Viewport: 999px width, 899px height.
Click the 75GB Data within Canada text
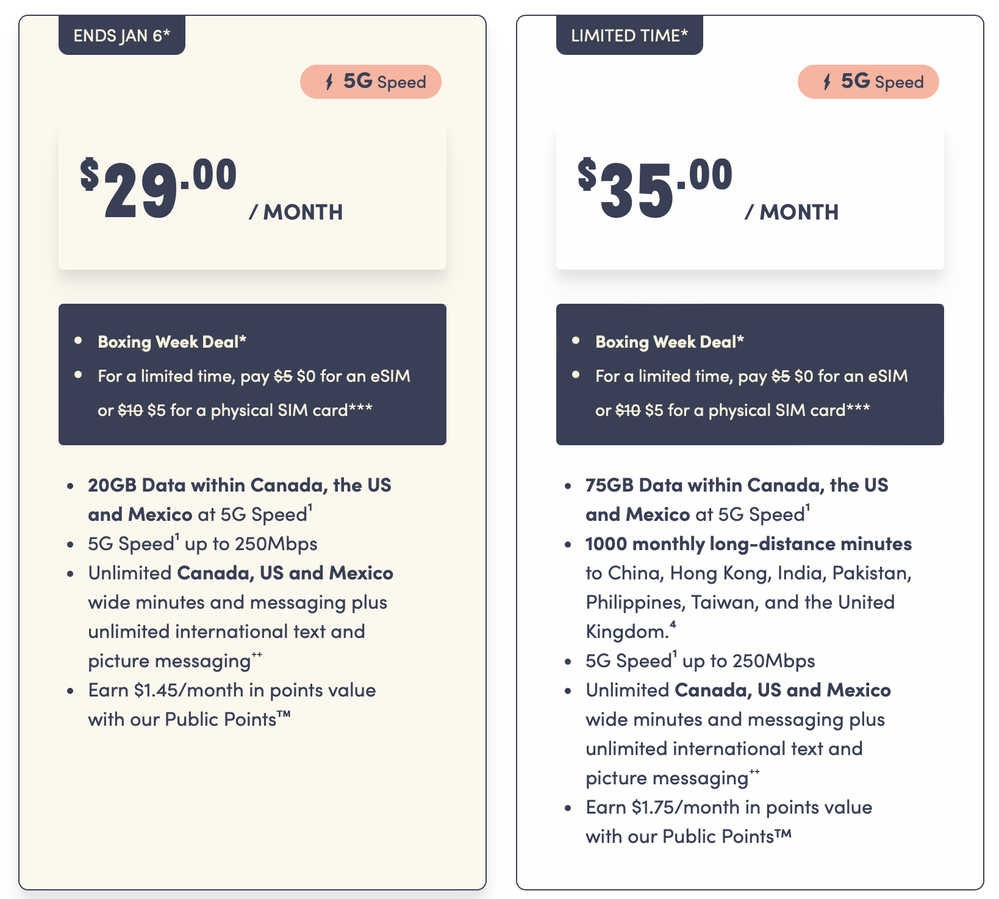click(737, 486)
